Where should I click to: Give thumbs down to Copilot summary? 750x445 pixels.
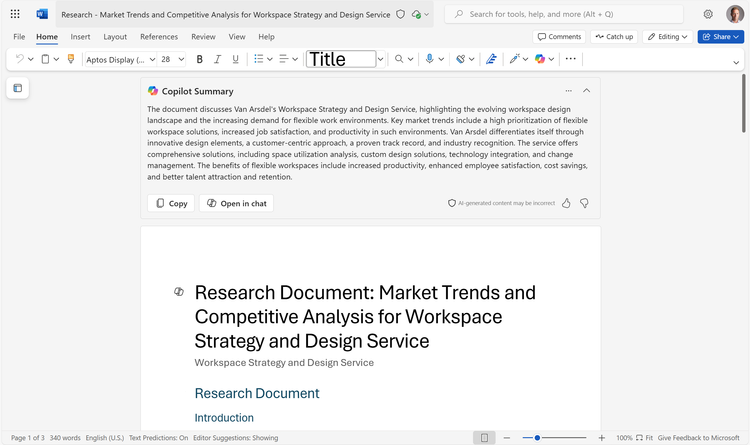(x=584, y=203)
